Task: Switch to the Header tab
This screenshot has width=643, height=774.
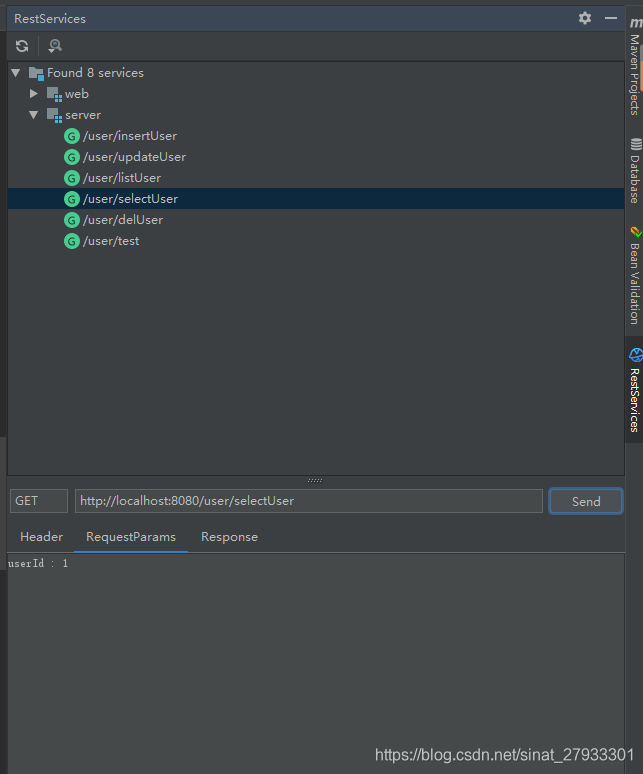Action: coord(41,537)
